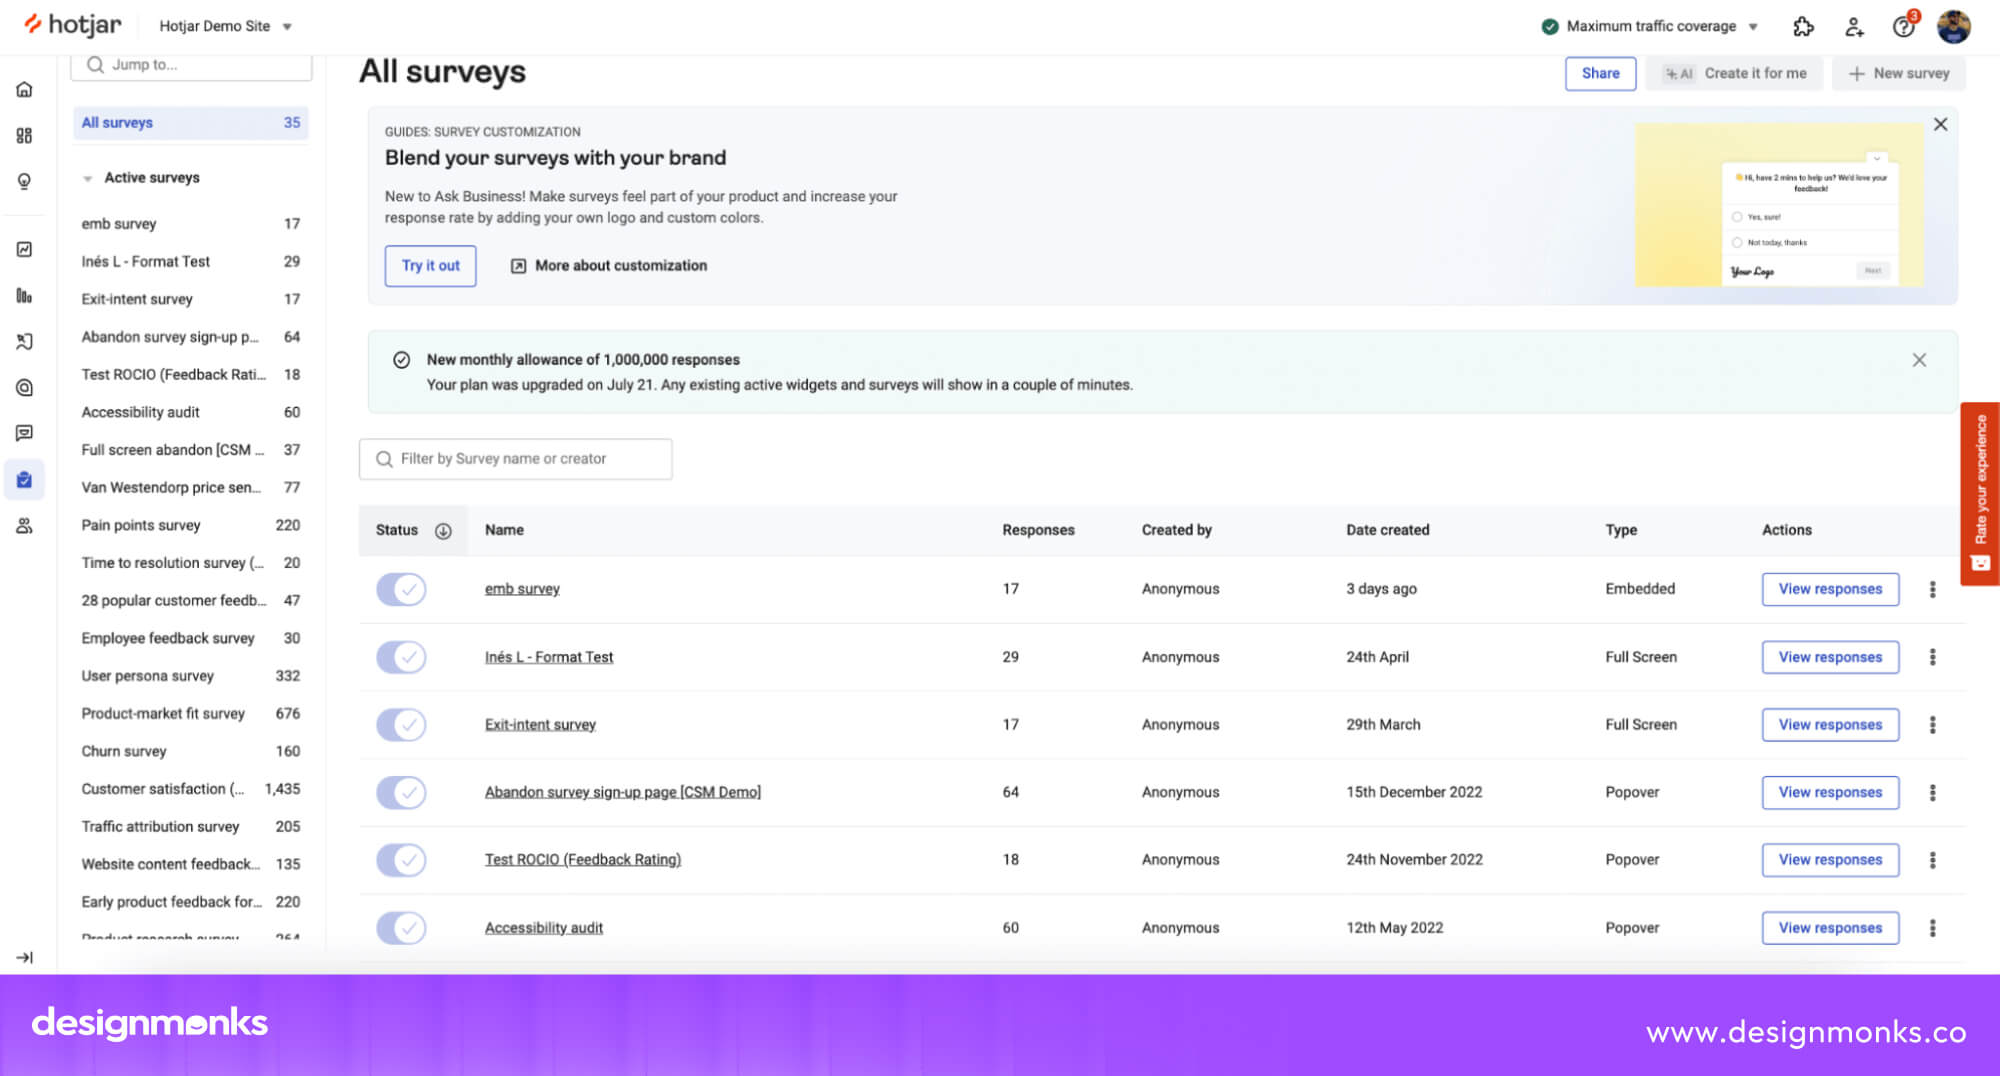Expand the sidebar with the arrow icon
The width and height of the screenshot is (2000, 1076).
pyautogui.click(x=24, y=957)
